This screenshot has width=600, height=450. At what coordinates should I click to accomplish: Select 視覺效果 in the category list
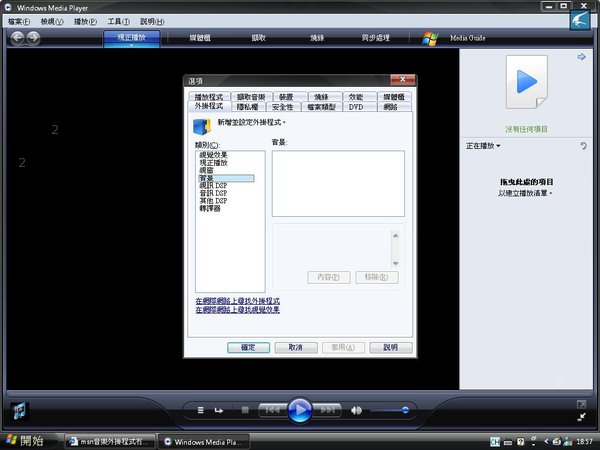tap(213, 155)
